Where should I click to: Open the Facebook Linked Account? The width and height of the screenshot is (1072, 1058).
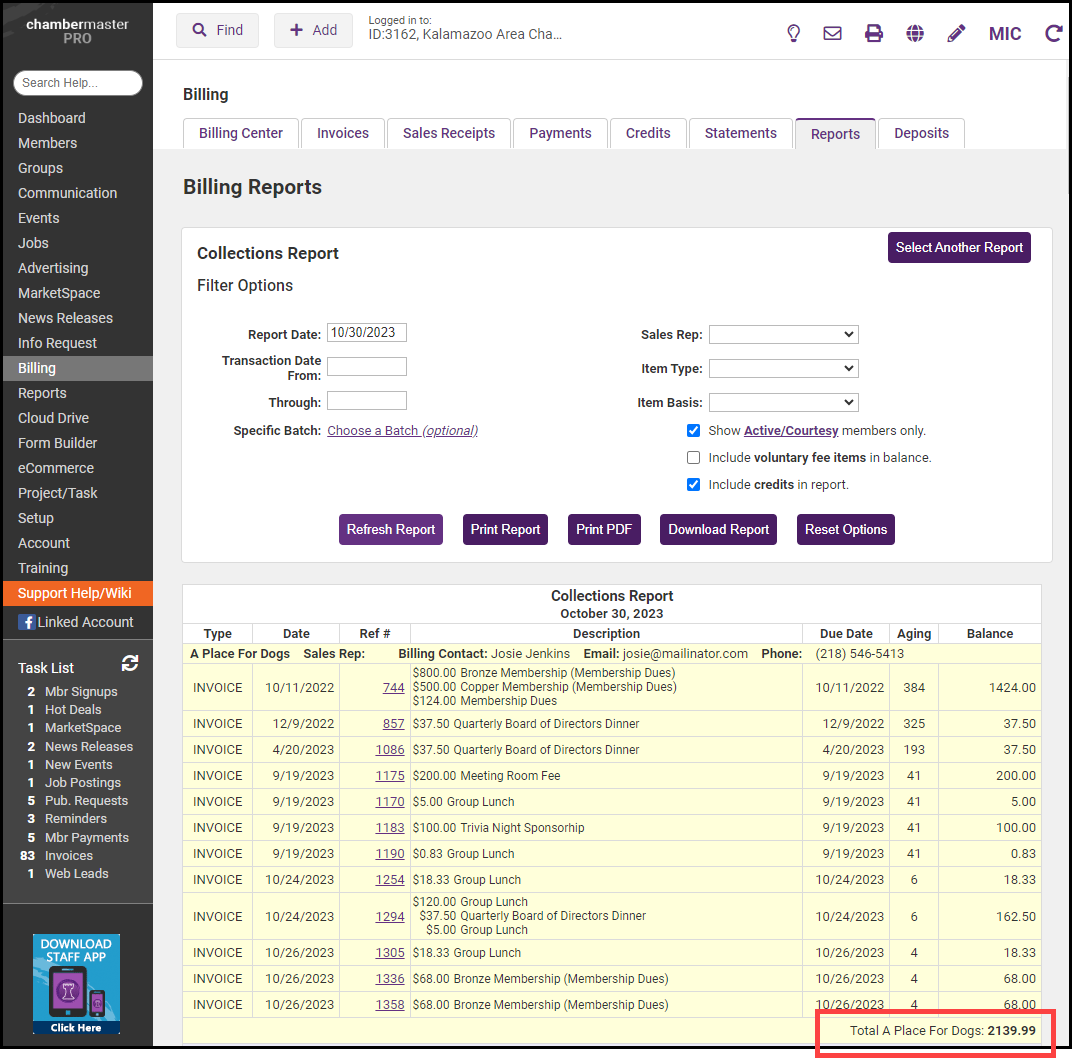(x=76, y=622)
